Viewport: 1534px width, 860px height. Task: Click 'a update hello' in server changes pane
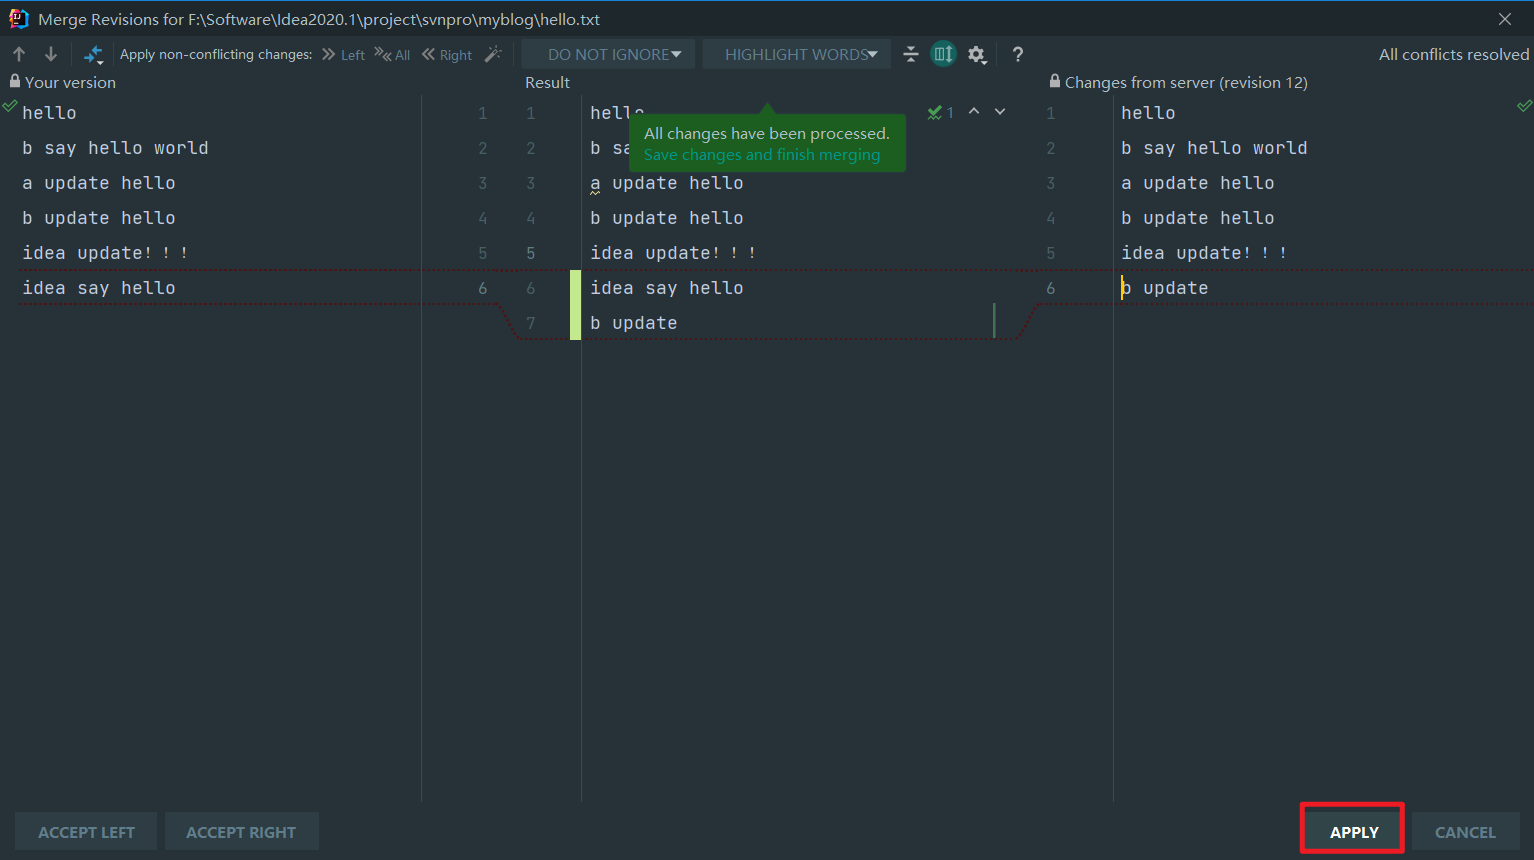coord(1198,183)
